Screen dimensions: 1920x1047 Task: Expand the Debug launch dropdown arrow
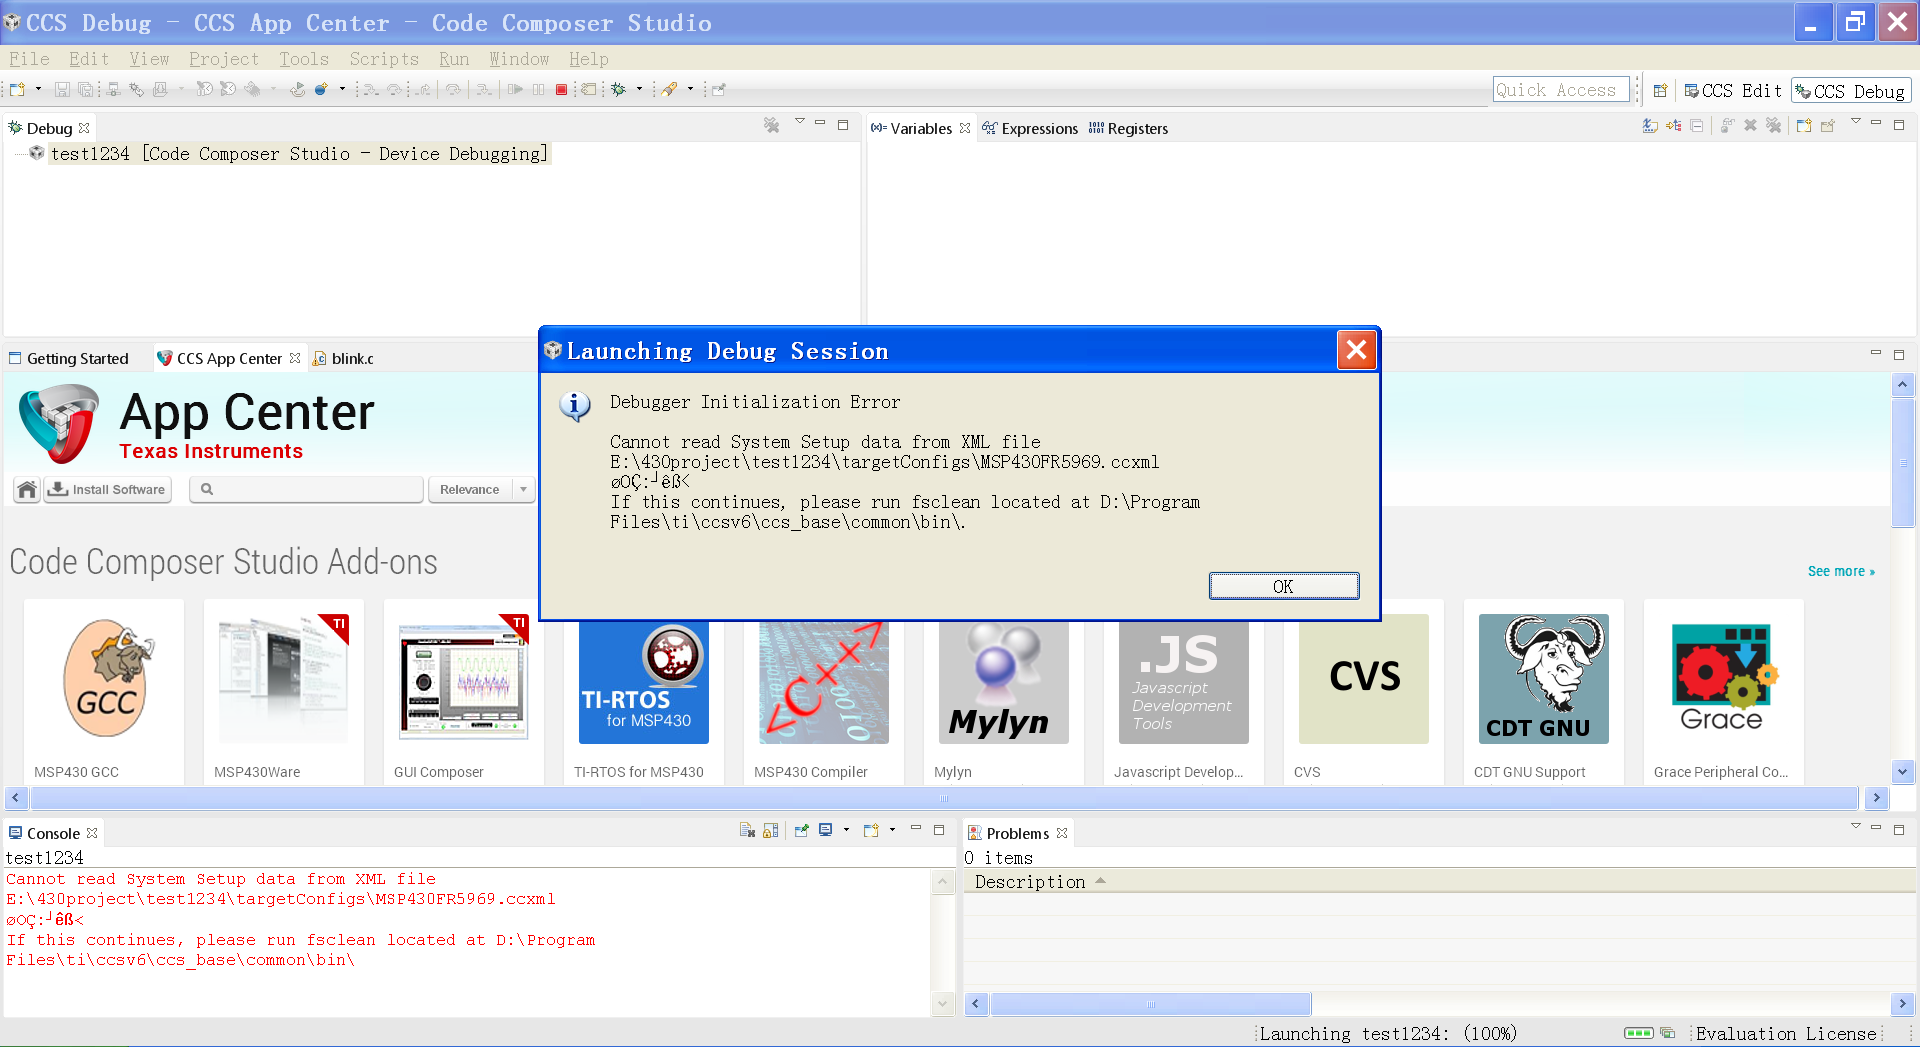[x=639, y=89]
